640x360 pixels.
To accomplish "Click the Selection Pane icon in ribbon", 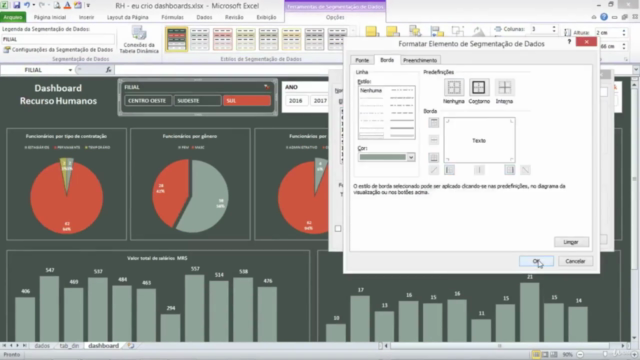I will (415, 32).
